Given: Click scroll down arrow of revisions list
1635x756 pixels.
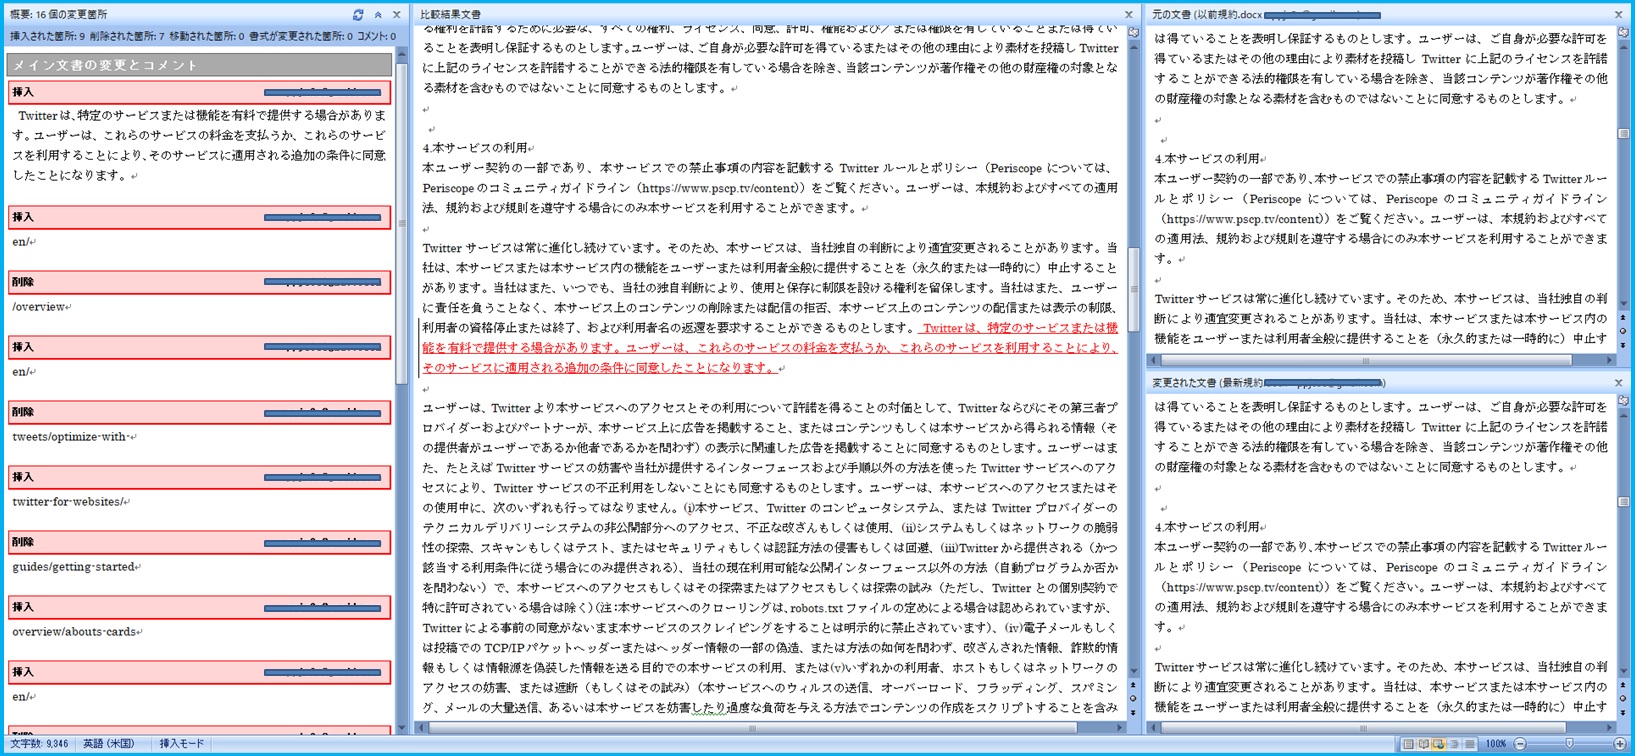Looking at the screenshot, I should pyautogui.click(x=402, y=728).
